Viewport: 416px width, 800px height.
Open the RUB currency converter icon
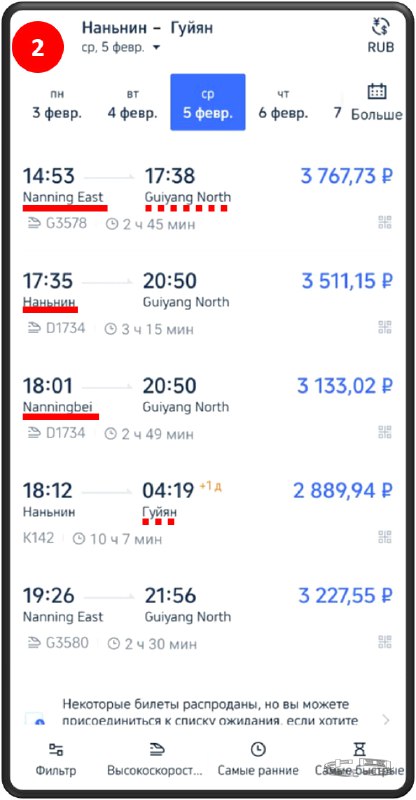tap(380, 27)
